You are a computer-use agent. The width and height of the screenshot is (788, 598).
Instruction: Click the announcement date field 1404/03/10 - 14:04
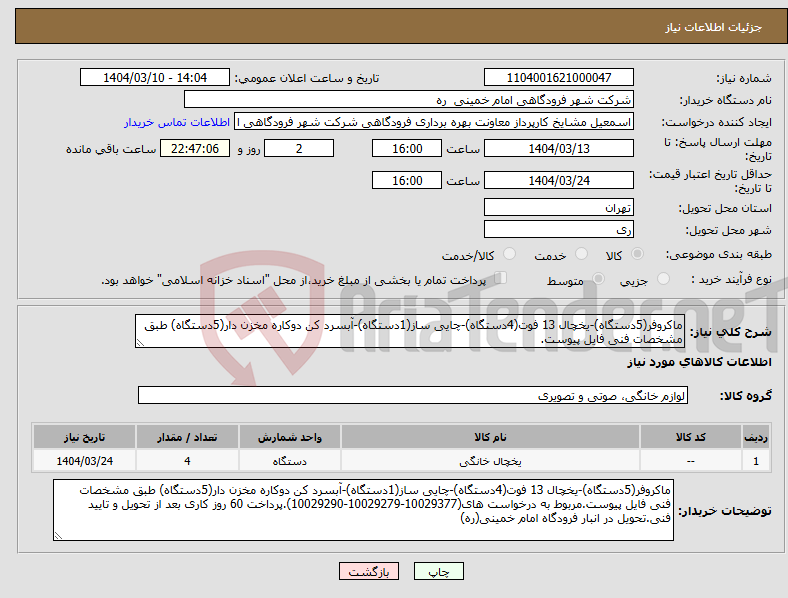(x=155, y=77)
